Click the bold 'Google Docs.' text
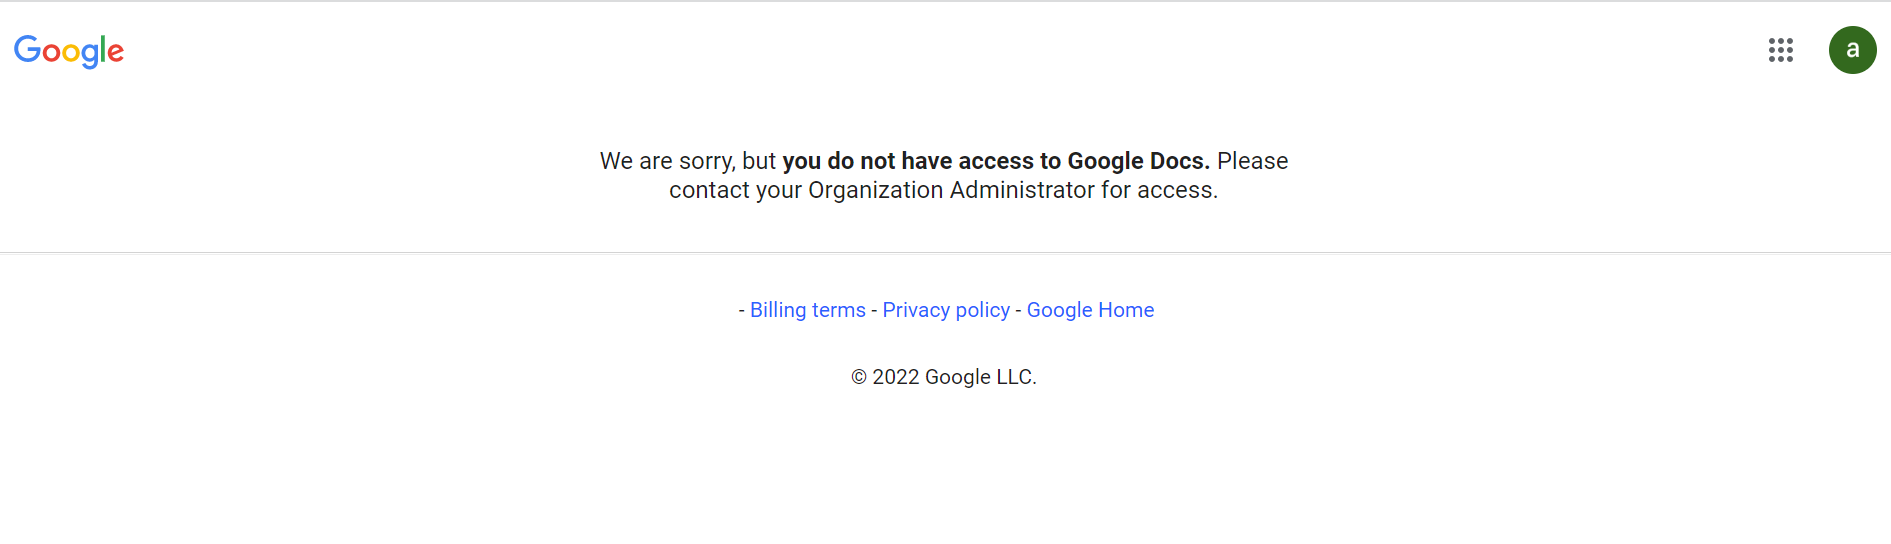The image size is (1891, 544). [1138, 161]
